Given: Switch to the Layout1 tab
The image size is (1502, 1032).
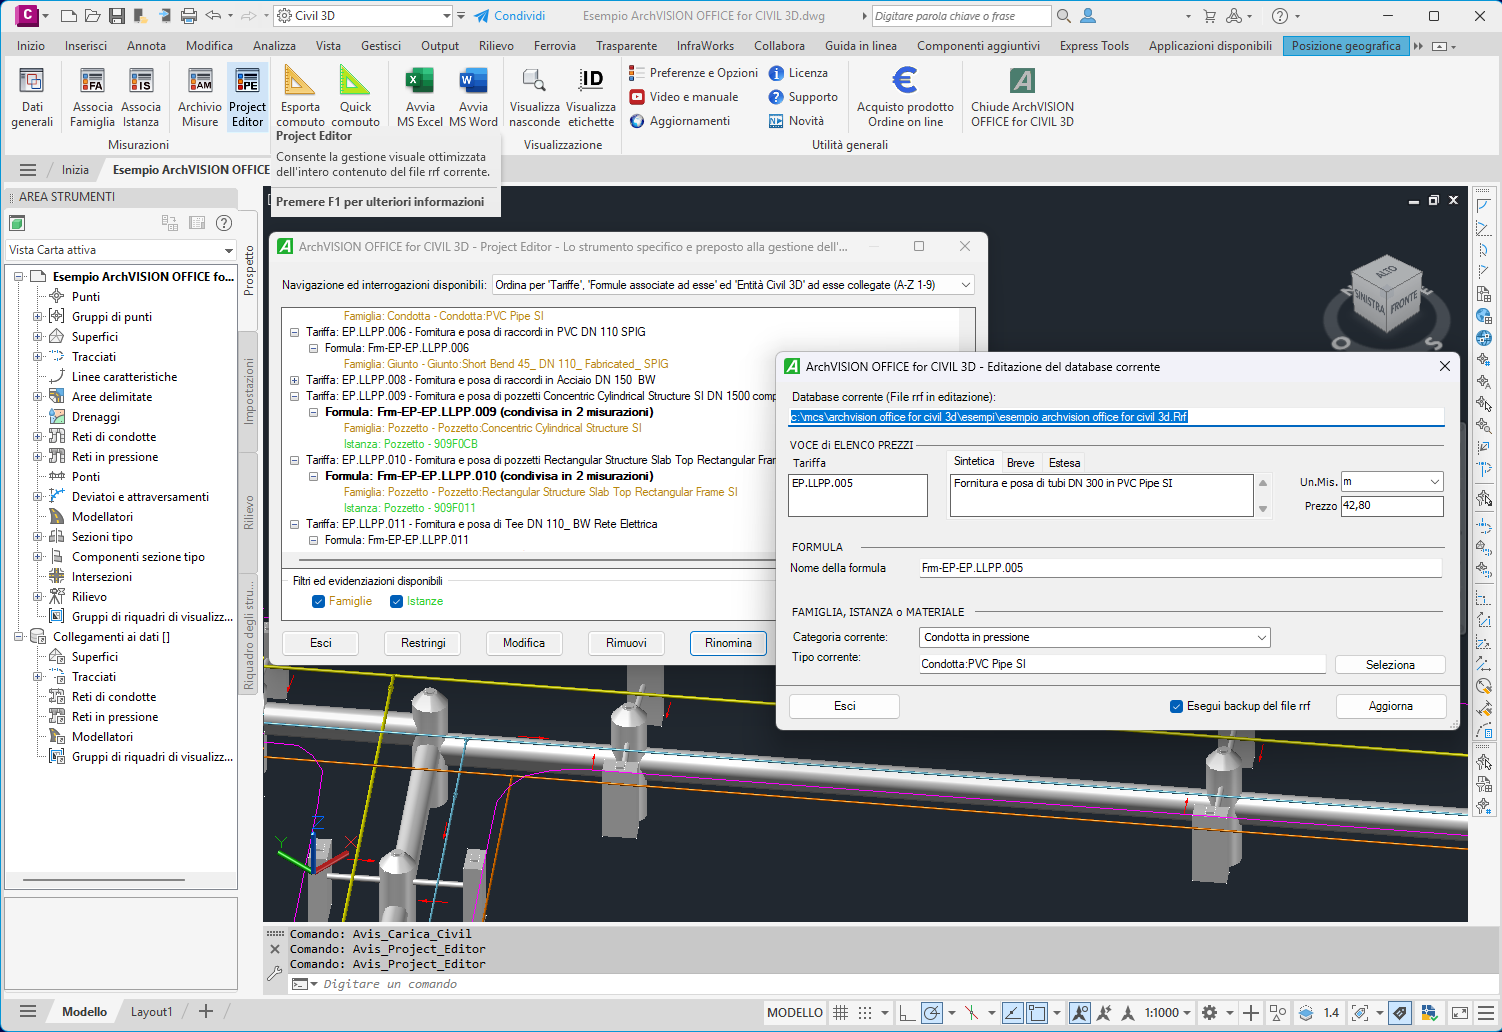Looking at the screenshot, I should (151, 1012).
